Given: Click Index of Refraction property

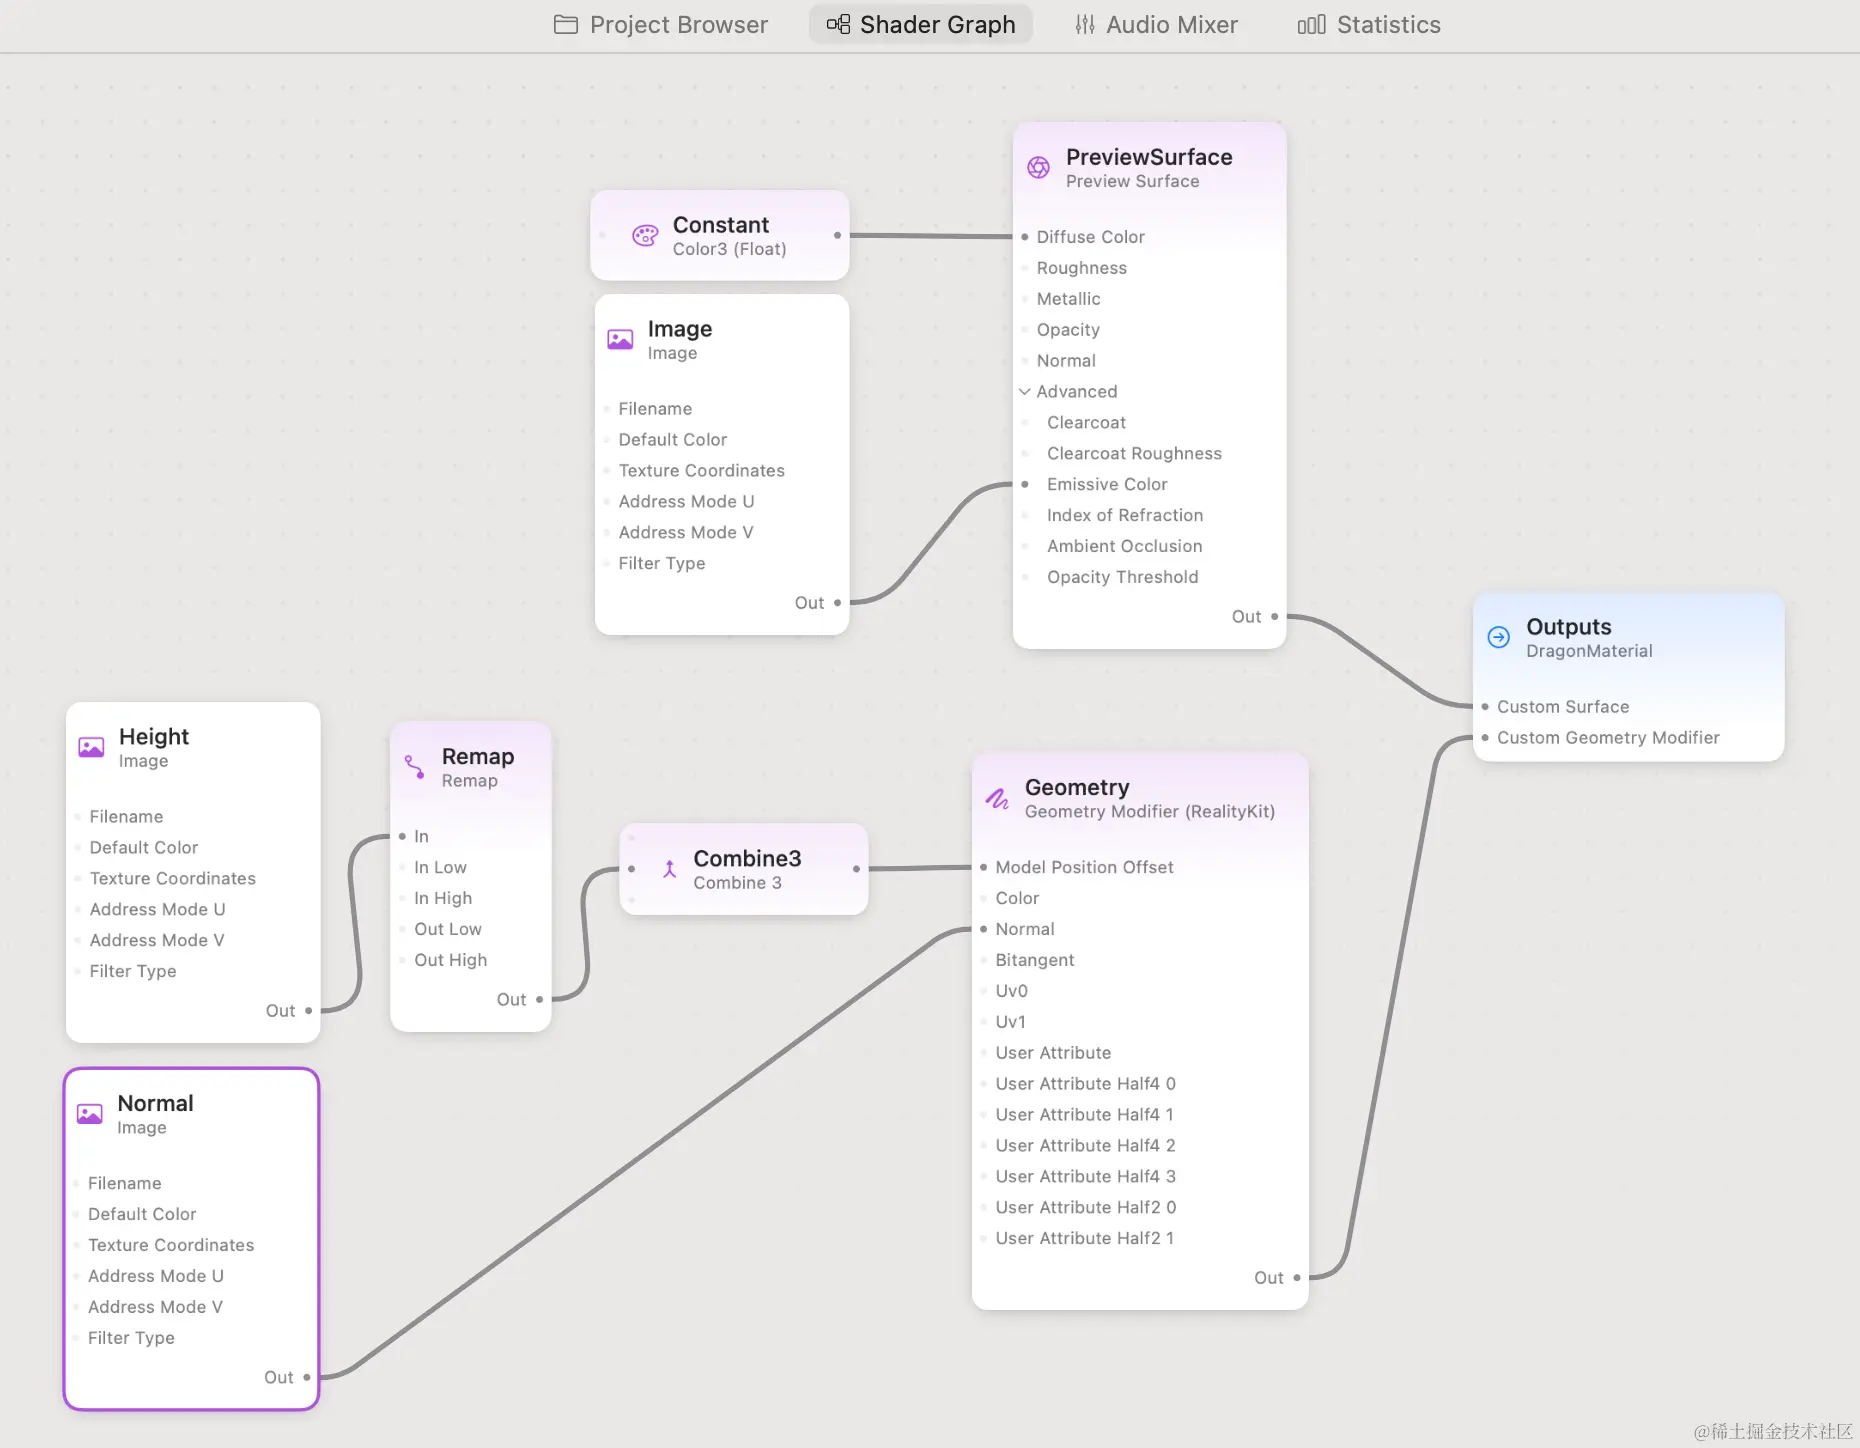Looking at the screenshot, I should (1125, 515).
